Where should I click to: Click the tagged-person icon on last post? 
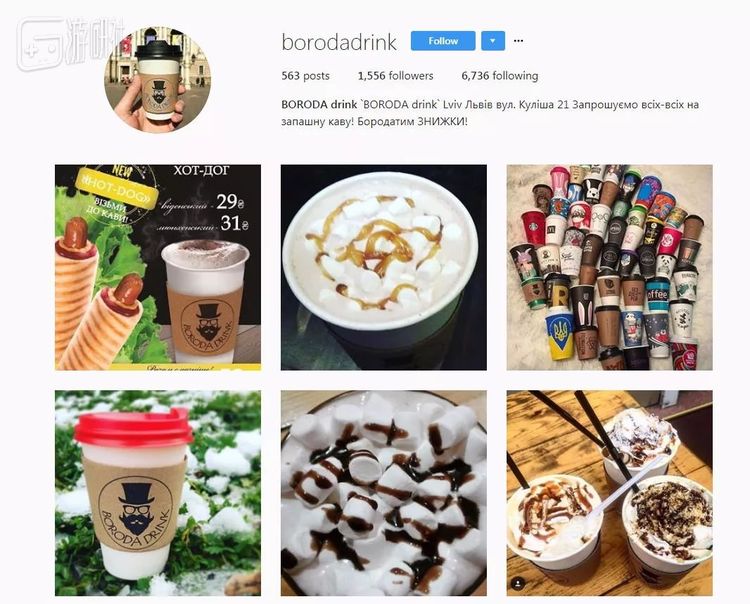point(518,583)
